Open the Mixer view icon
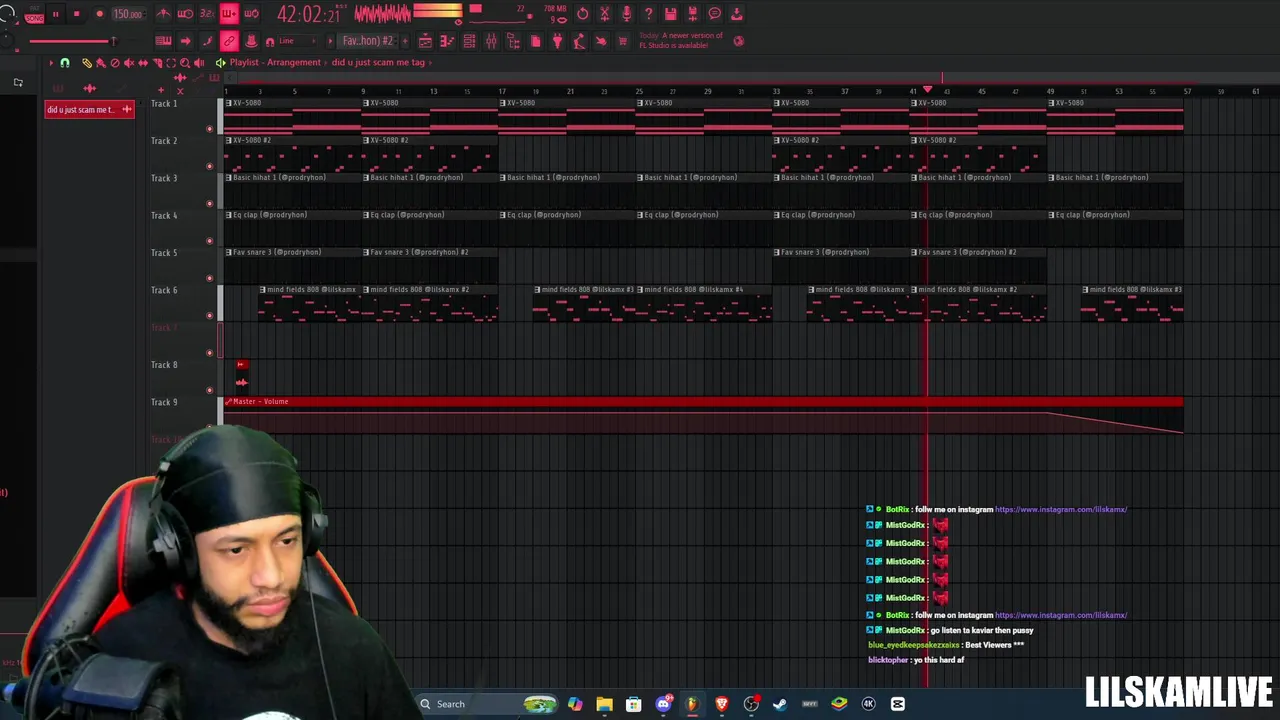The height and width of the screenshot is (720, 1280). [x=491, y=41]
